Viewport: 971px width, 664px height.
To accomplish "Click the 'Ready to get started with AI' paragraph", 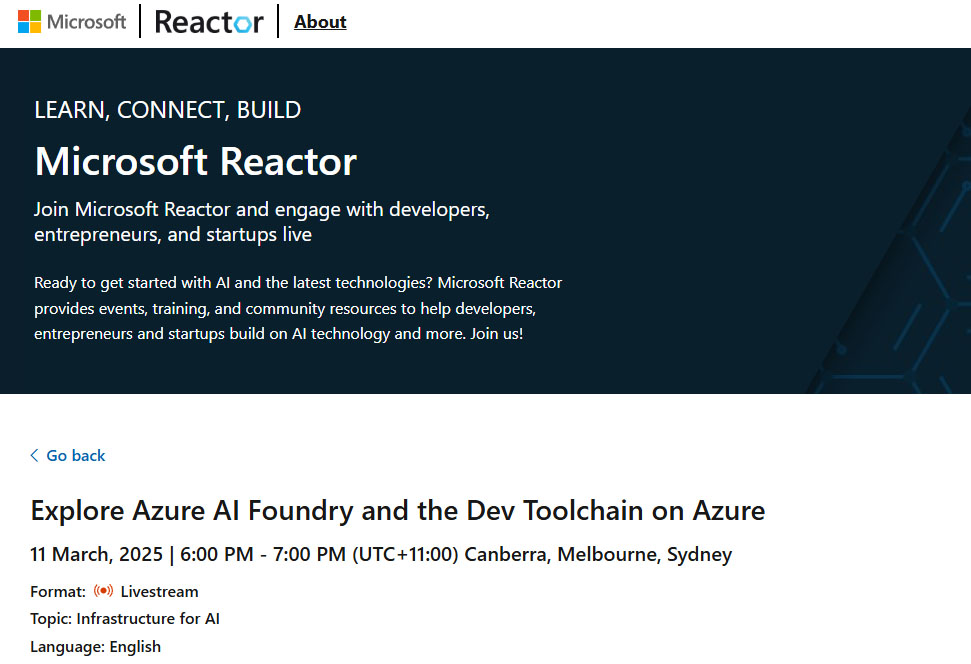I will tap(298, 308).
